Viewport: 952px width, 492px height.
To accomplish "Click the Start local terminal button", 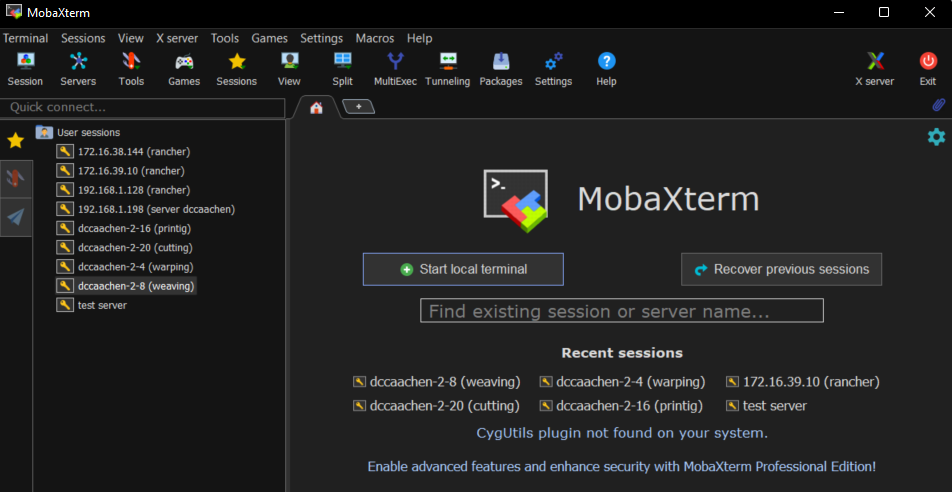I will click(x=463, y=269).
